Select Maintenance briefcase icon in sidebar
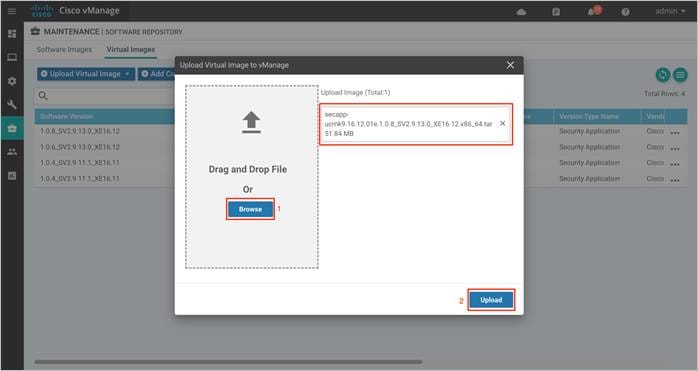698x371 pixels. (12, 128)
